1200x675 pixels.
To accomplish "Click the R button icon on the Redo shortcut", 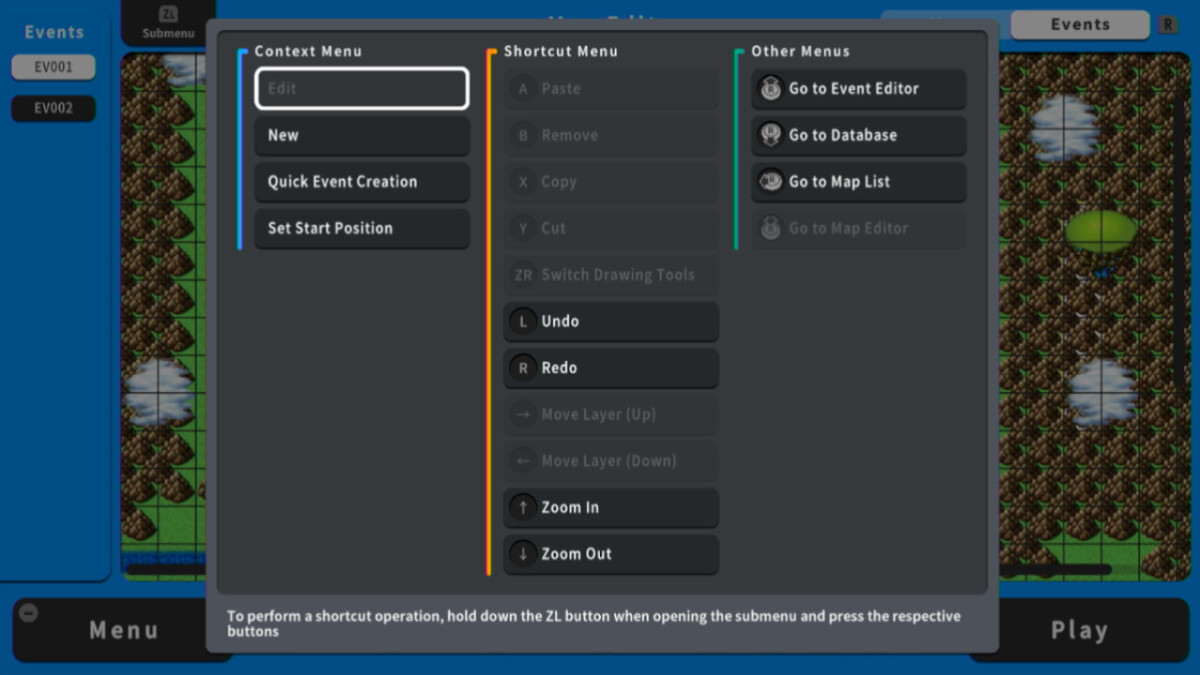I will (x=522, y=368).
